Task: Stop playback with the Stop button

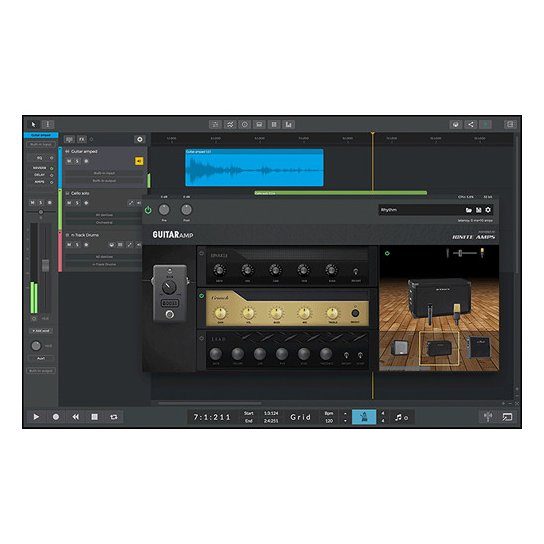Action: (x=94, y=417)
